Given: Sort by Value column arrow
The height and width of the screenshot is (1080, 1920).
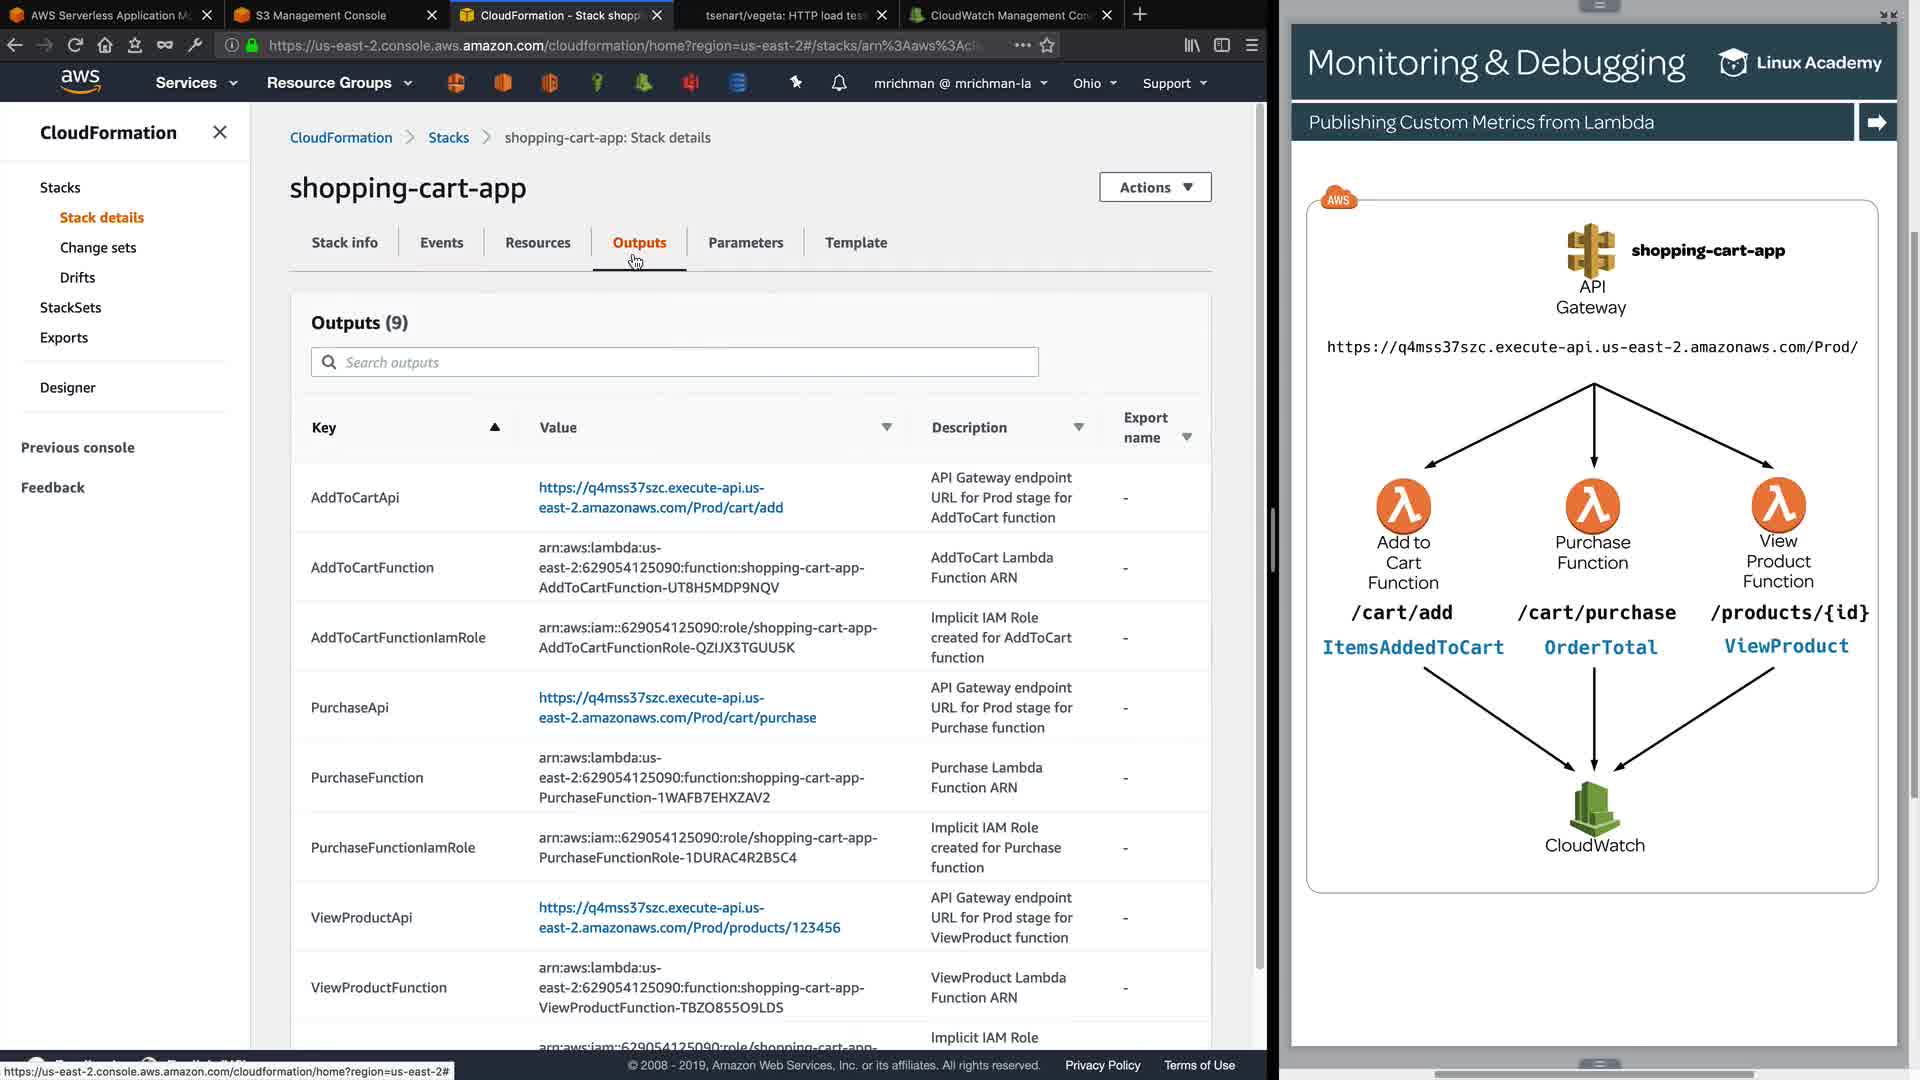Looking at the screenshot, I should [886, 427].
